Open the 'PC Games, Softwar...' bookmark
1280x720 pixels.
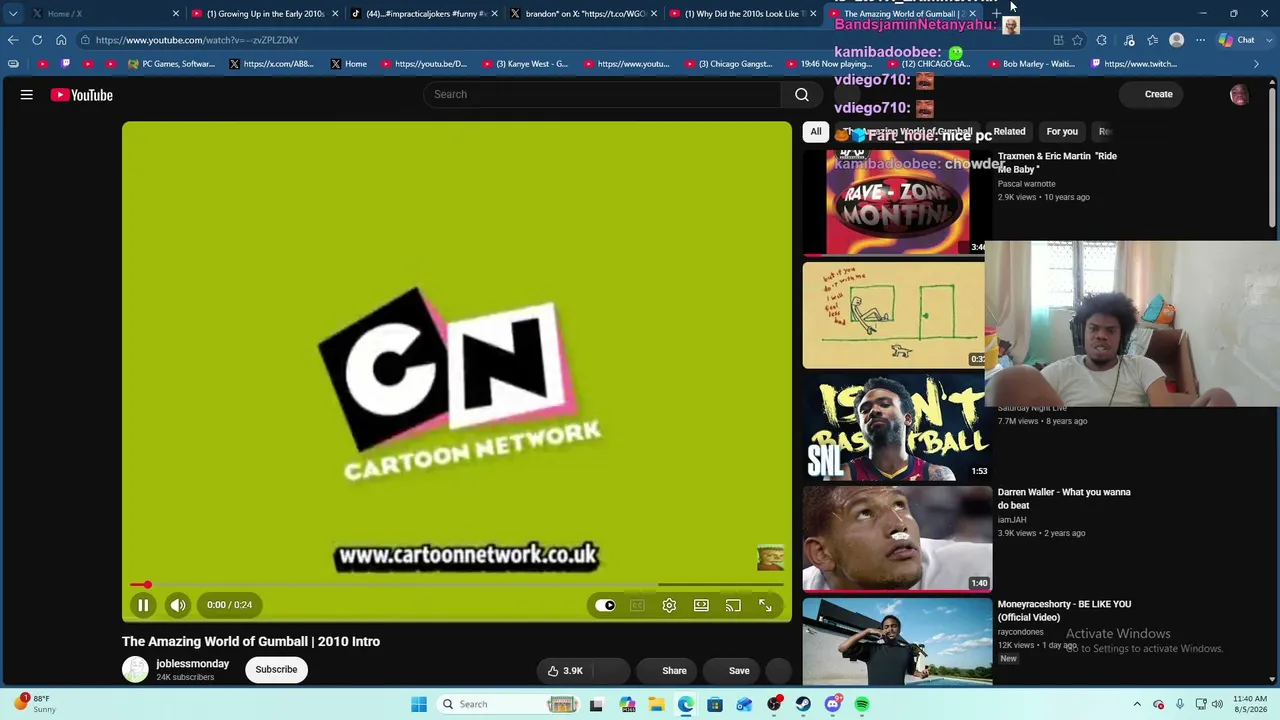(x=172, y=64)
